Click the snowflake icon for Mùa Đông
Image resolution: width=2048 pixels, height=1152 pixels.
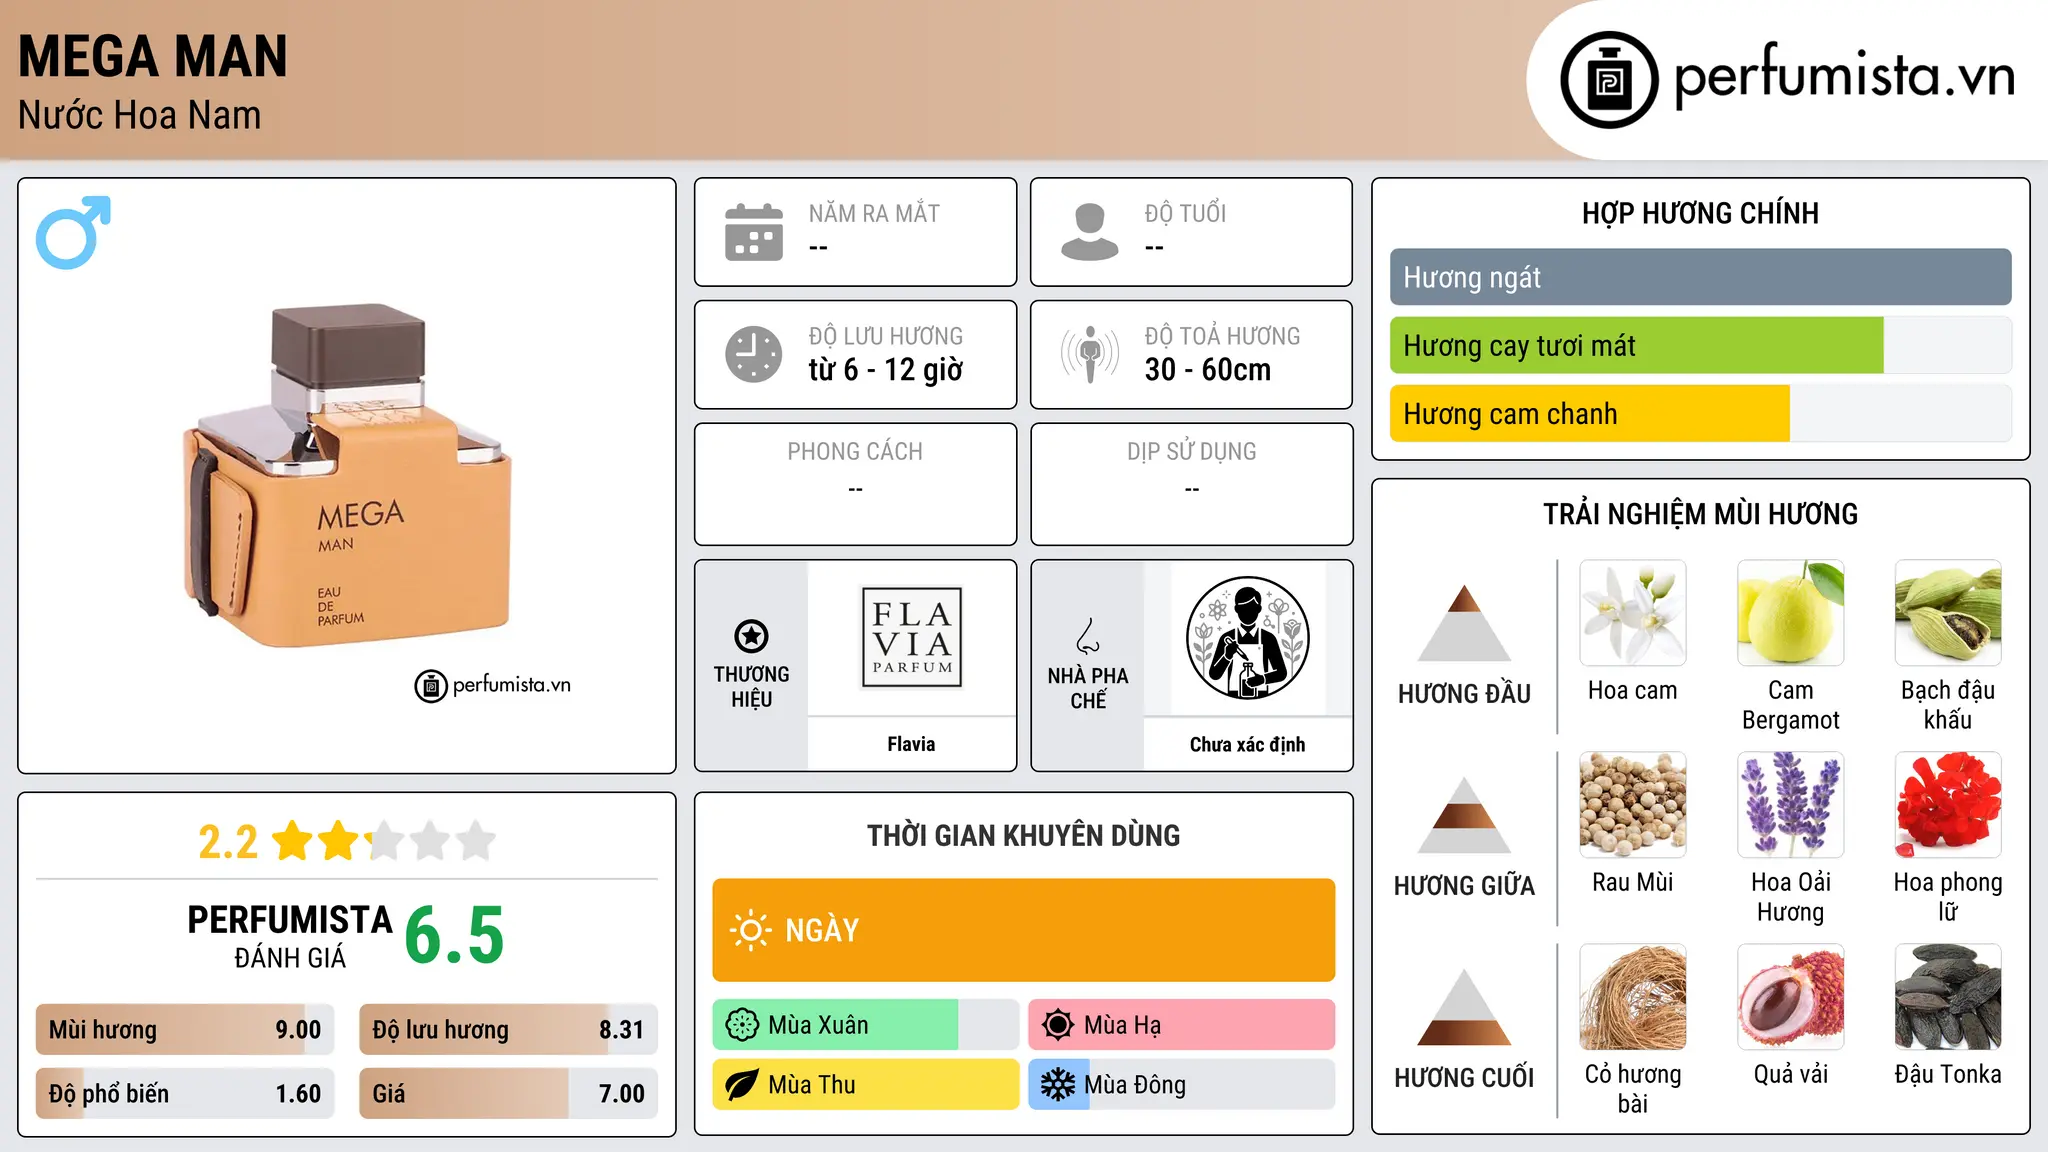[1057, 1085]
